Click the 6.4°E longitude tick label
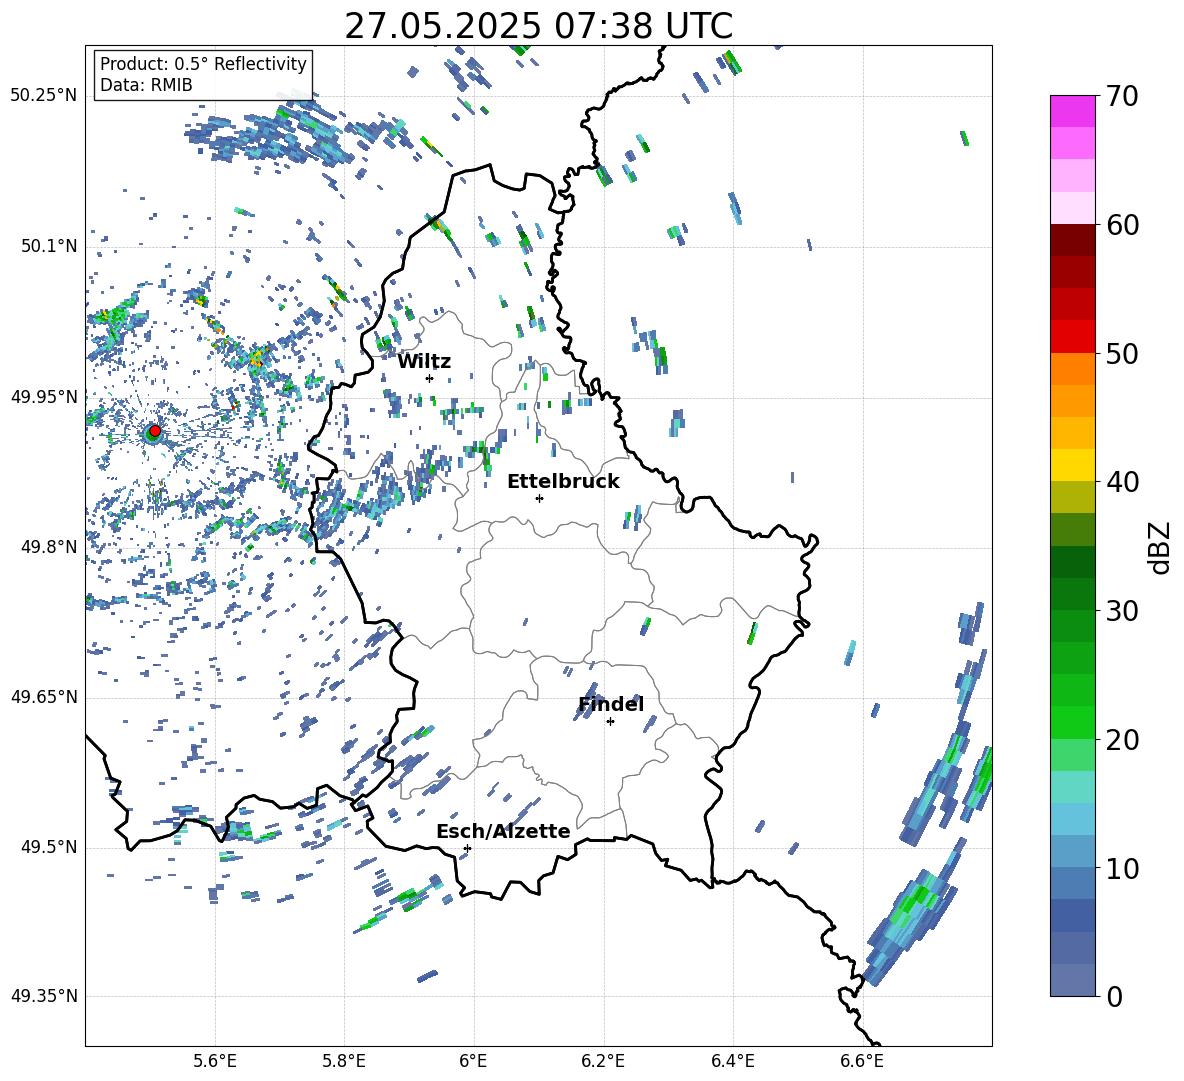This screenshot has width=1184, height=1081. coord(732,1061)
